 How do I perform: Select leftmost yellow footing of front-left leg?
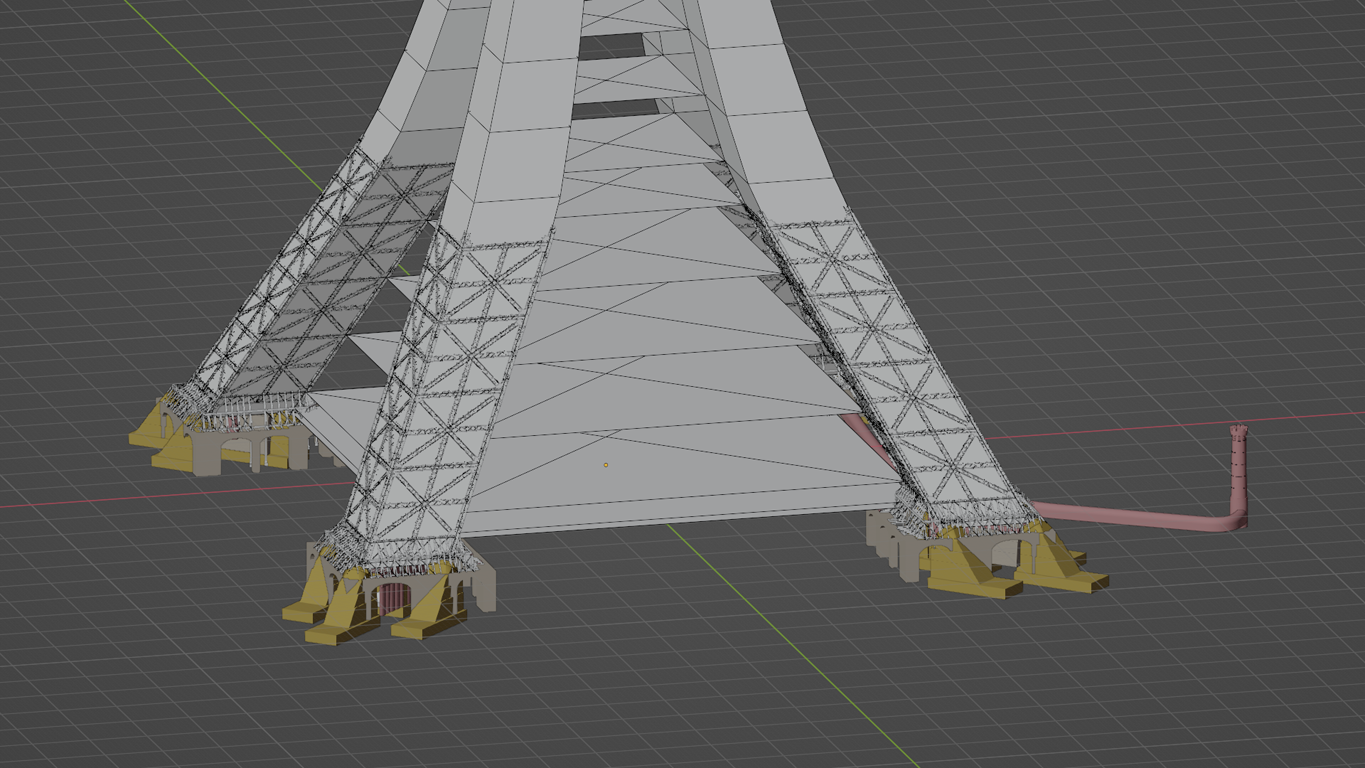(304, 609)
